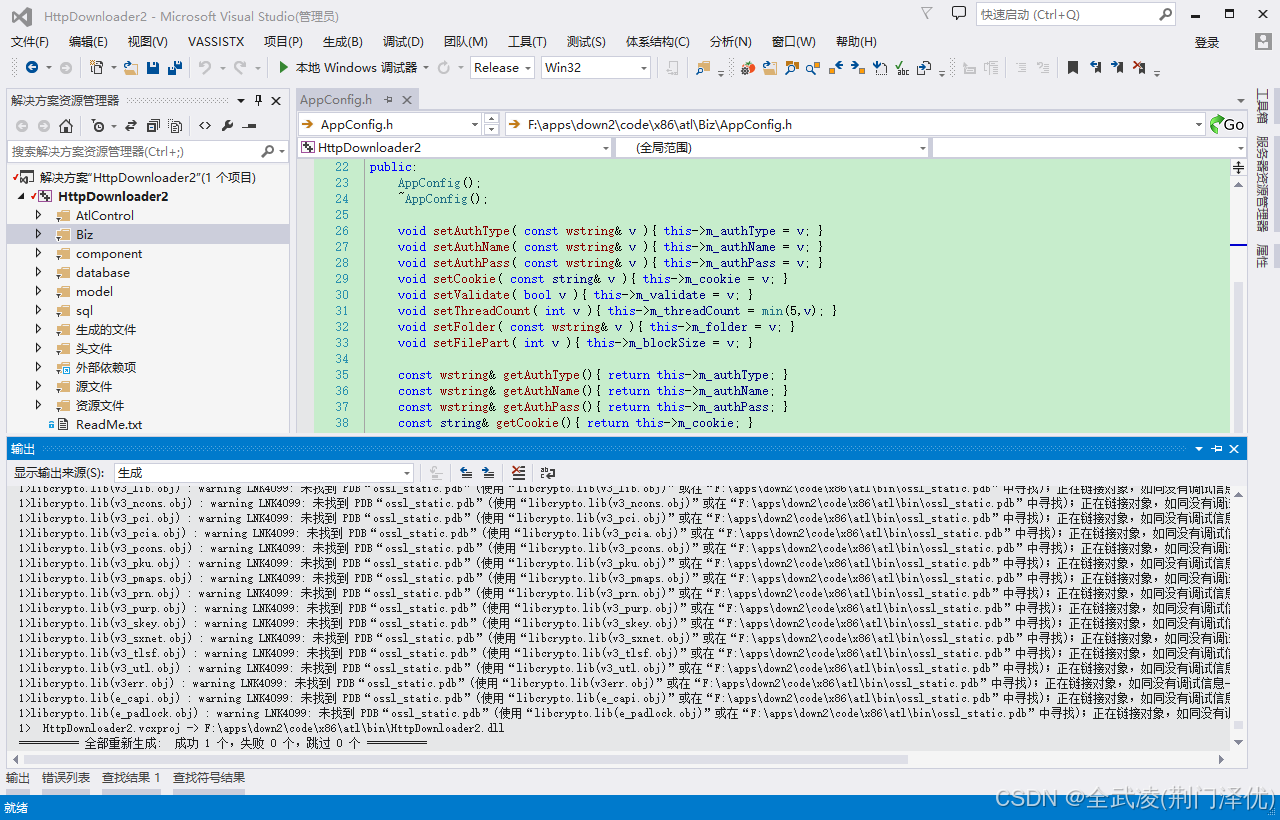Toggle auto-hide pin of Solution Explorer panel
The width and height of the screenshot is (1280, 820).
pyautogui.click(x=258, y=101)
